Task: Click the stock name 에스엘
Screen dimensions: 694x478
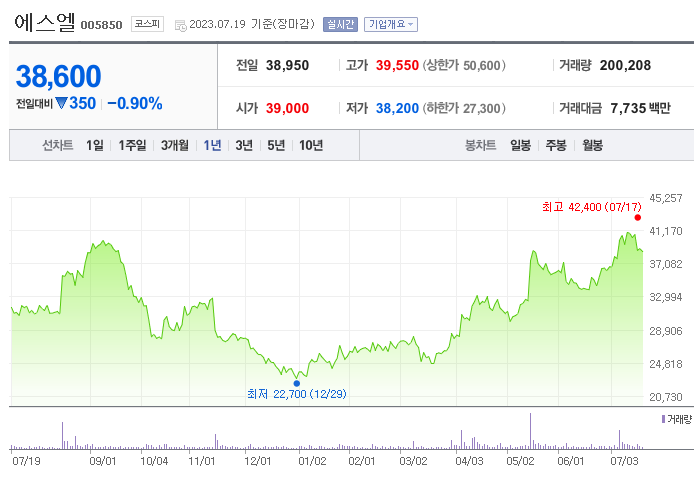Action: pyautogui.click(x=44, y=23)
